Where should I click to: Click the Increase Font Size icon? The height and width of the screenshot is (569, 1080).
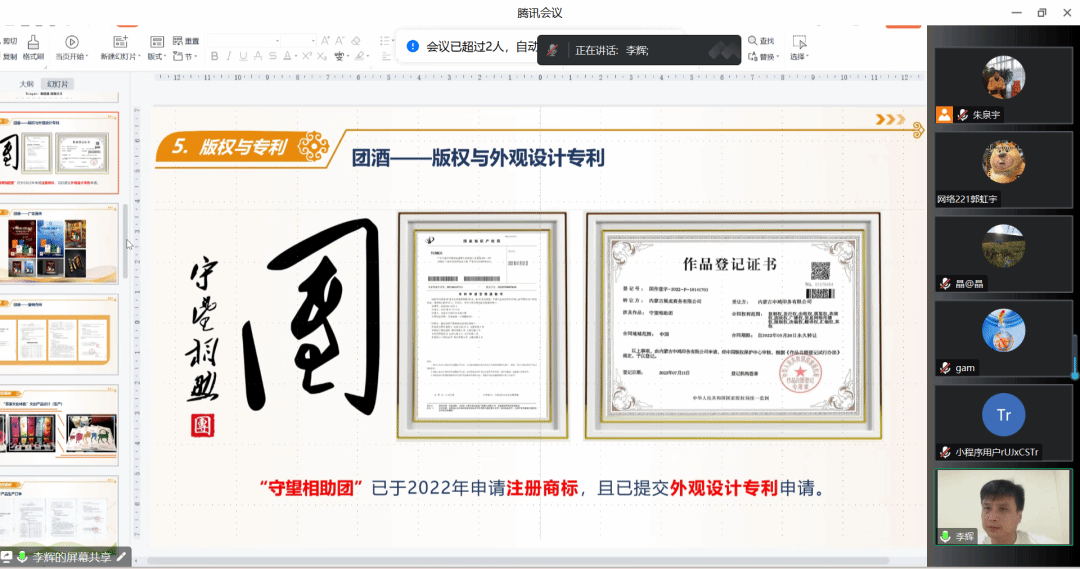325,41
